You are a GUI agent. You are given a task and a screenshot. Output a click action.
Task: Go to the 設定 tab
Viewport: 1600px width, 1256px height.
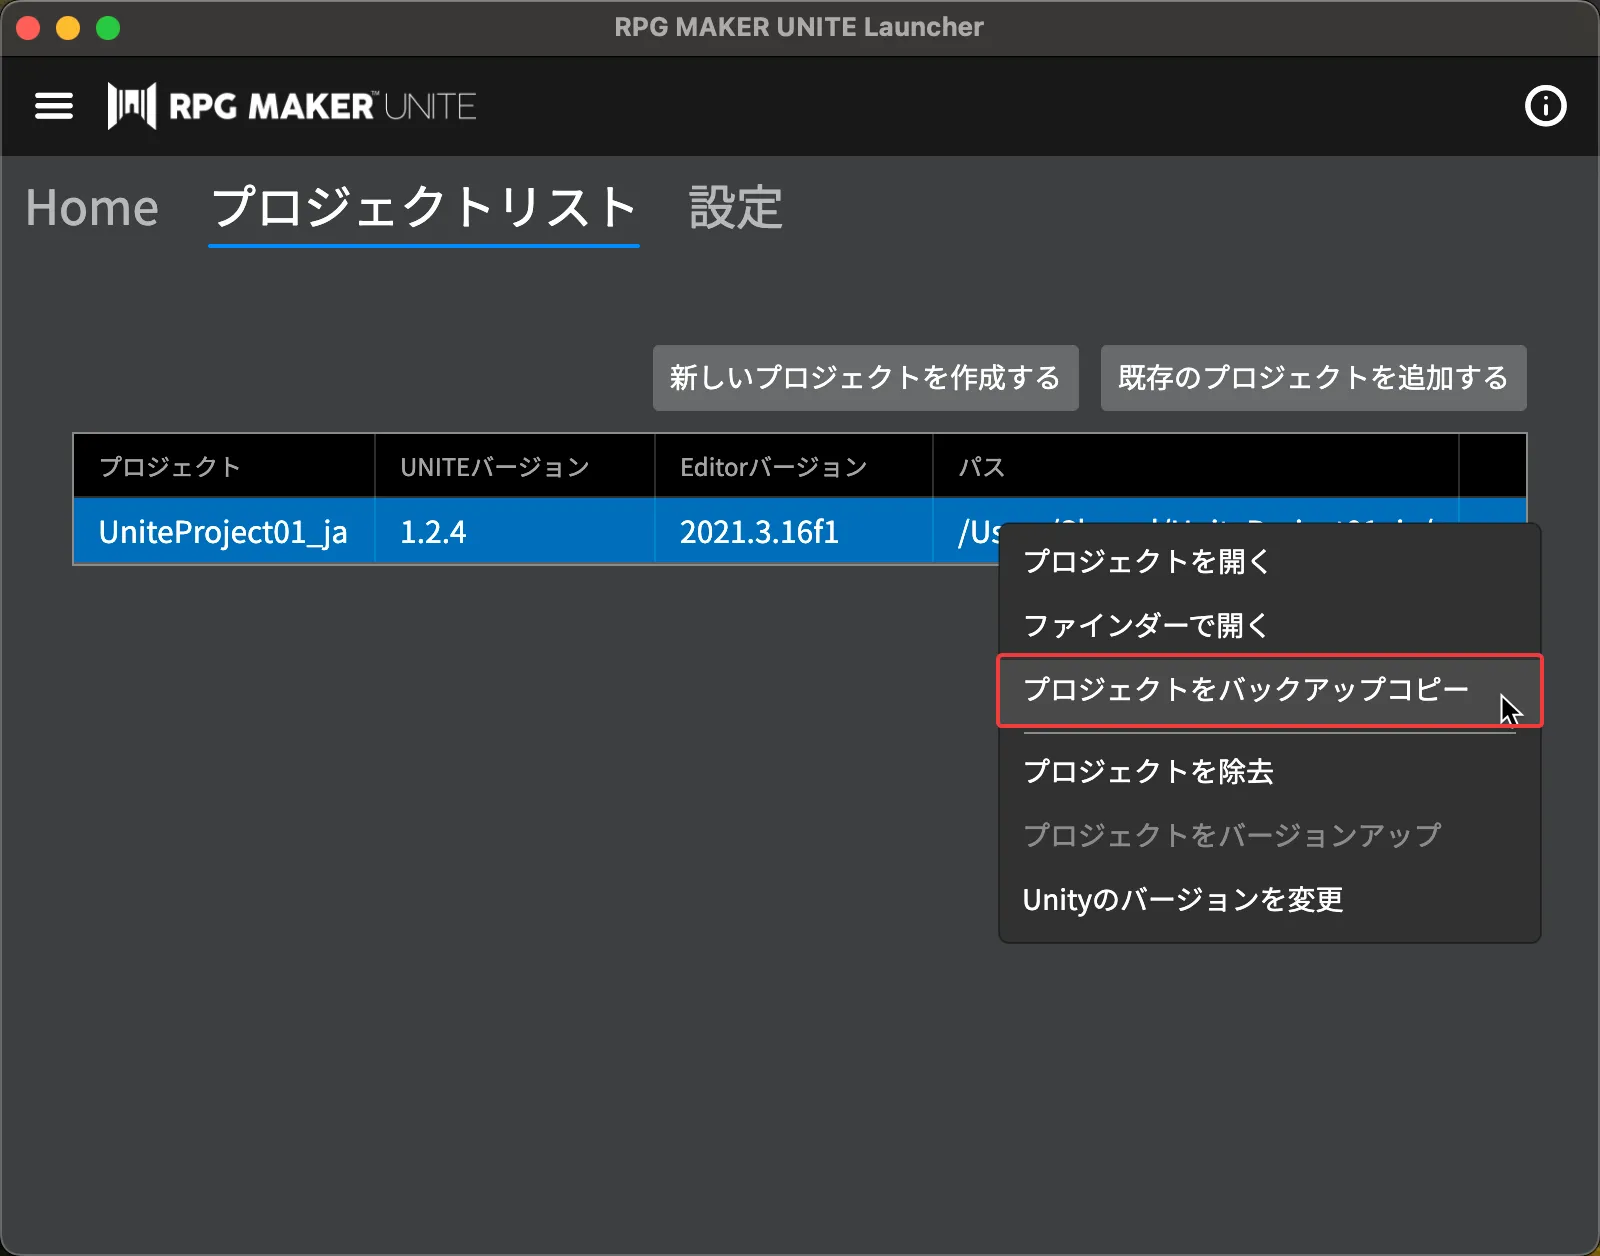click(735, 208)
